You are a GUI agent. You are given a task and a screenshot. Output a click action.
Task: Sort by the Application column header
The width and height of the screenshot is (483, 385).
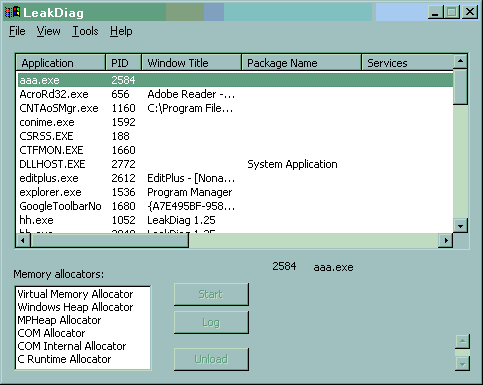click(61, 63)
